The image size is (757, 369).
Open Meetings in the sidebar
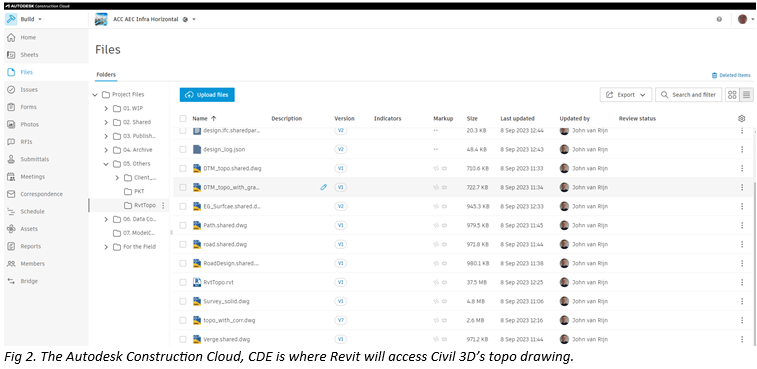click(32, 176)
